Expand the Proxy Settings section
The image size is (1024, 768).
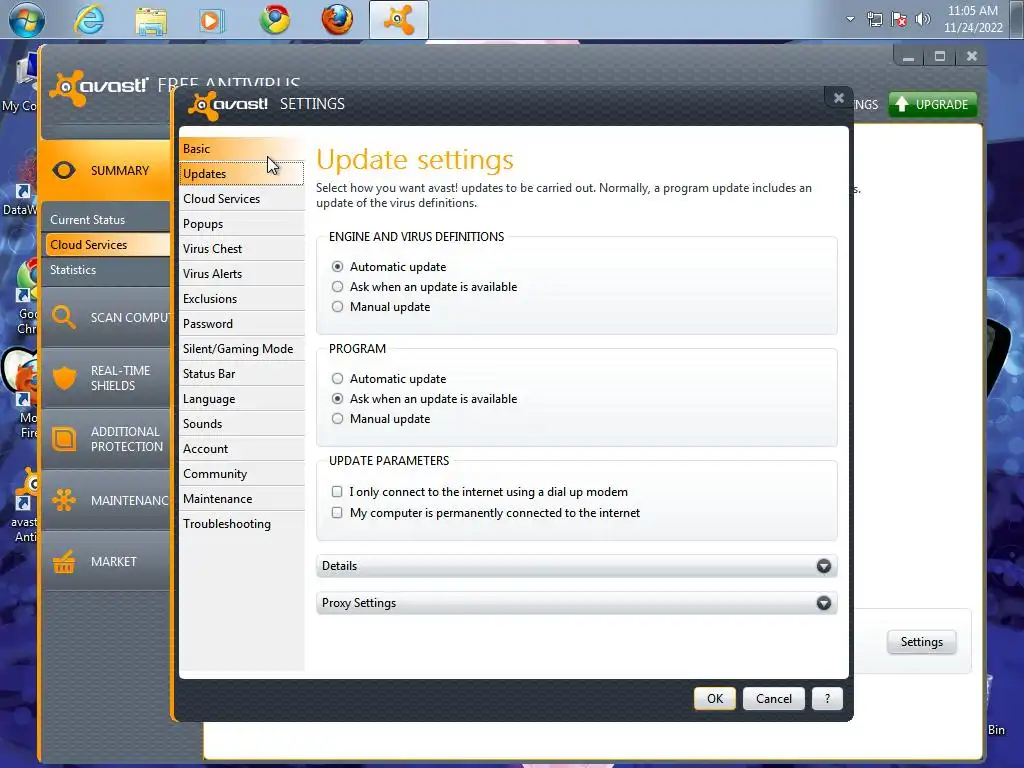click(576, 603)
